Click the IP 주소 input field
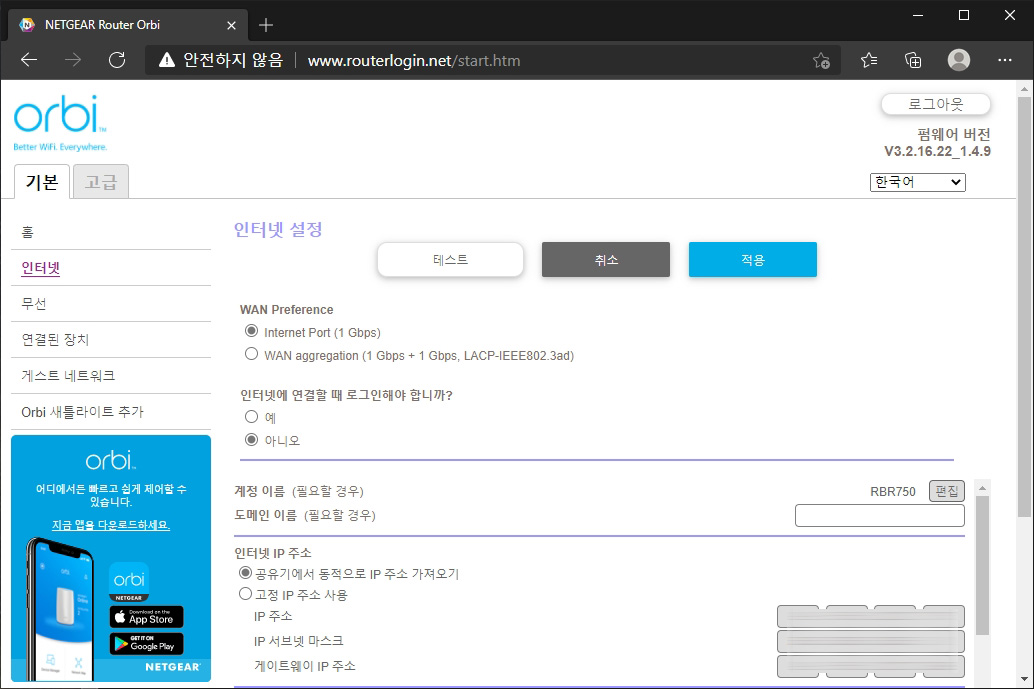Viewport: 1034px width, 689px height. [x=870, y=616]
